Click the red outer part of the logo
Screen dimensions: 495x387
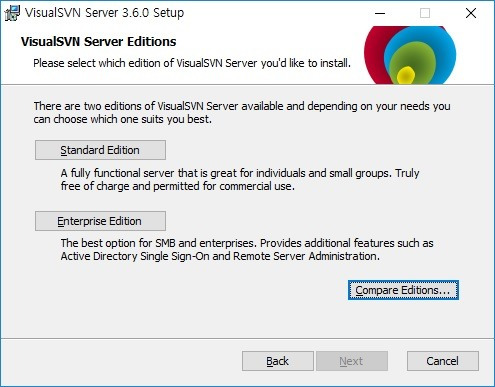point(375,55)
